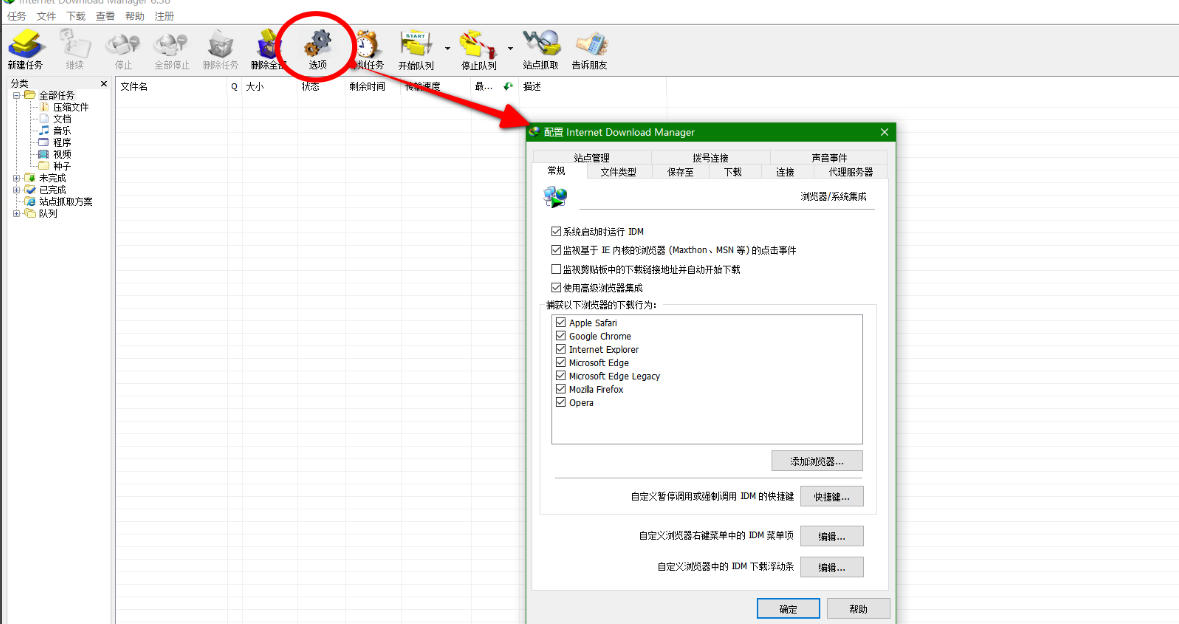Open 选项 gear icon in toolbar
This screenshot has width=1179, height=624.
317,50
